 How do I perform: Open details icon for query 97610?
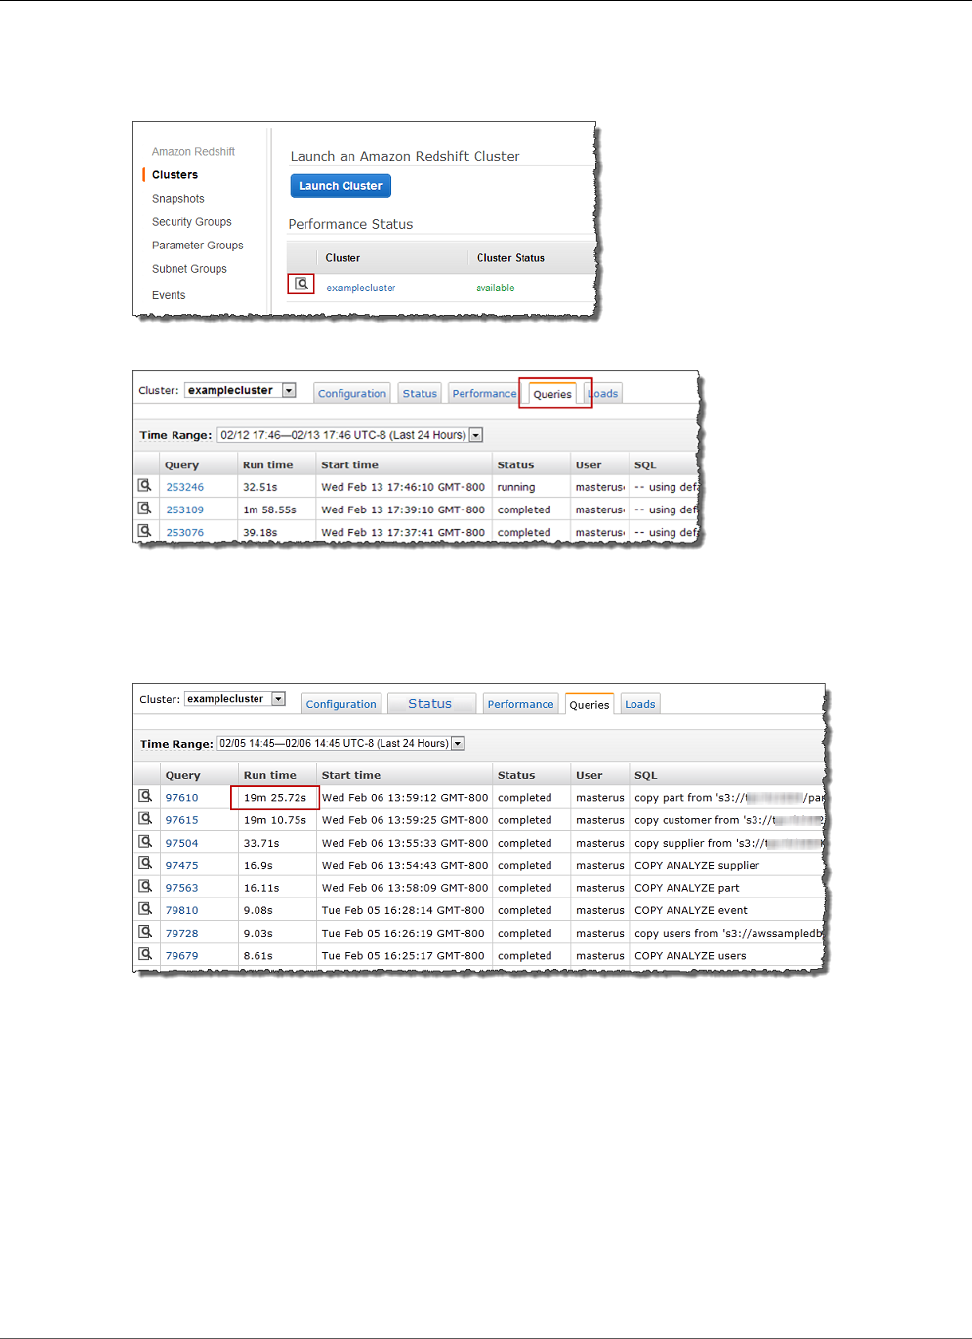tap(145, 796)
